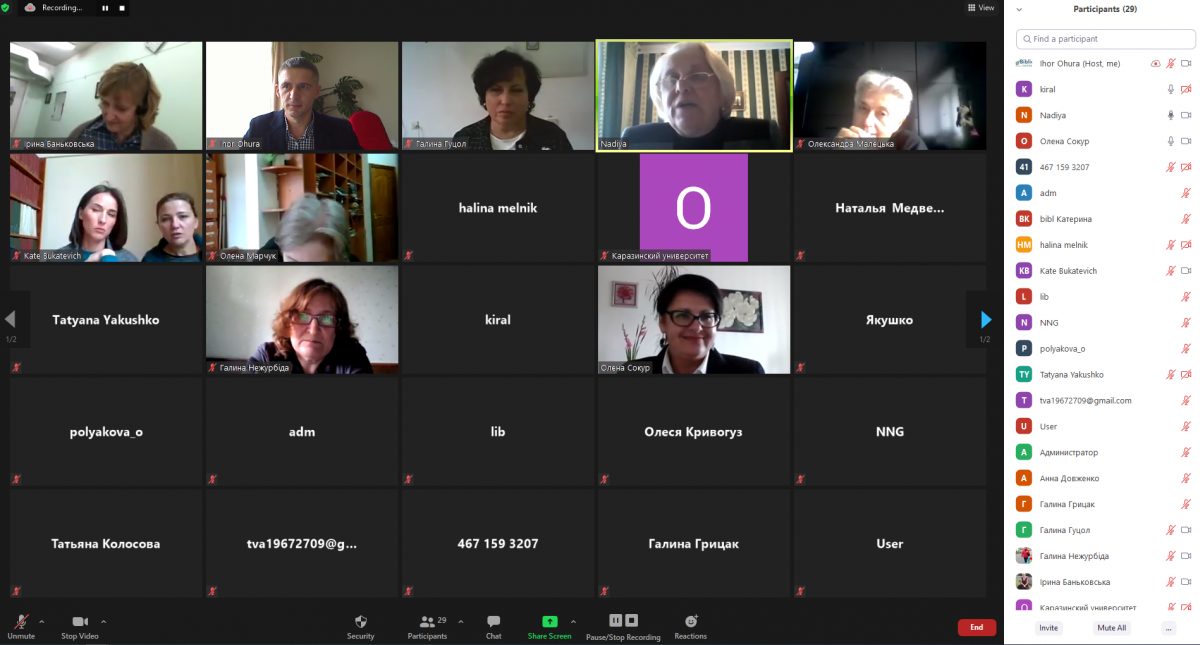The height and width of the screenshot is (645, 1200).
Task: Expand audio options arrow beside Unmute
Action: coord(44,620)
